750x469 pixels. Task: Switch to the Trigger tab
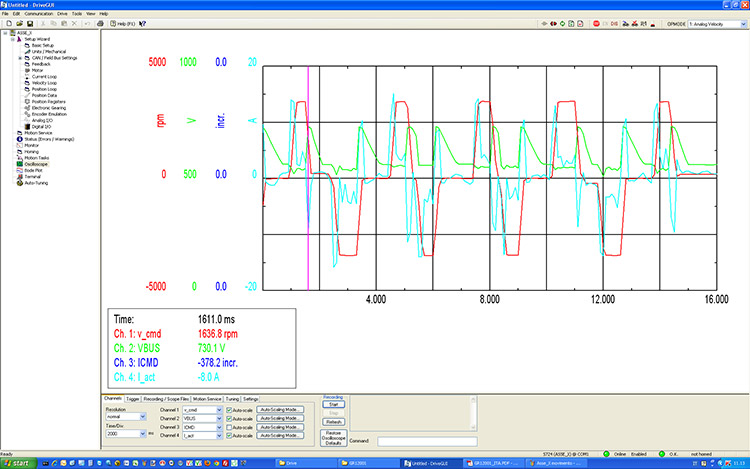(x=133, y=398)
